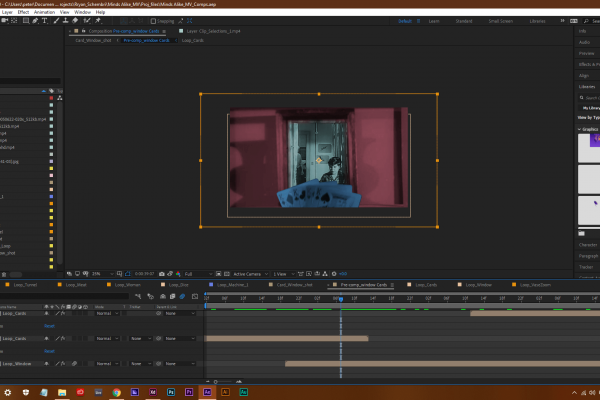Navigate to Card_Window_shot in comp breadcrumb
This screenshot has height=400, width=600.
click(x=93, y=40)
